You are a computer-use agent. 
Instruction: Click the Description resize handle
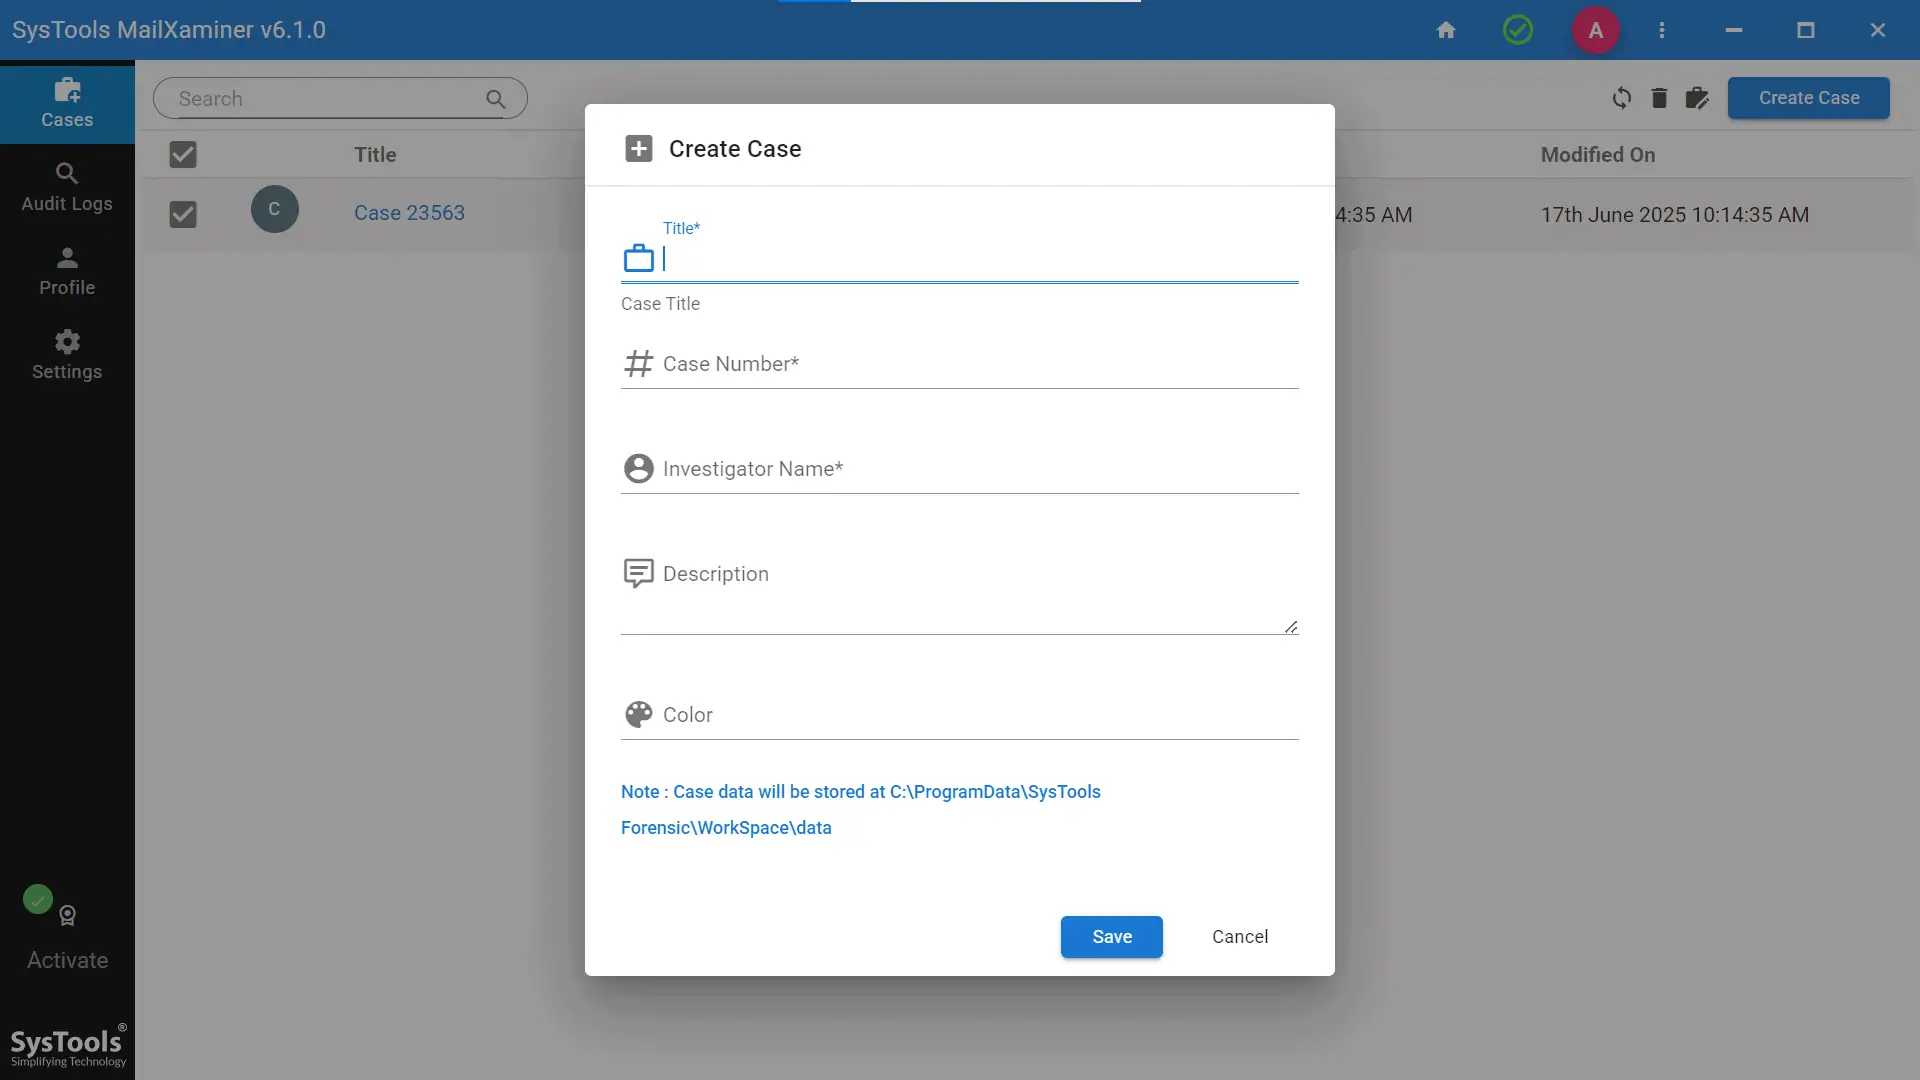[x=1291, y=627]
